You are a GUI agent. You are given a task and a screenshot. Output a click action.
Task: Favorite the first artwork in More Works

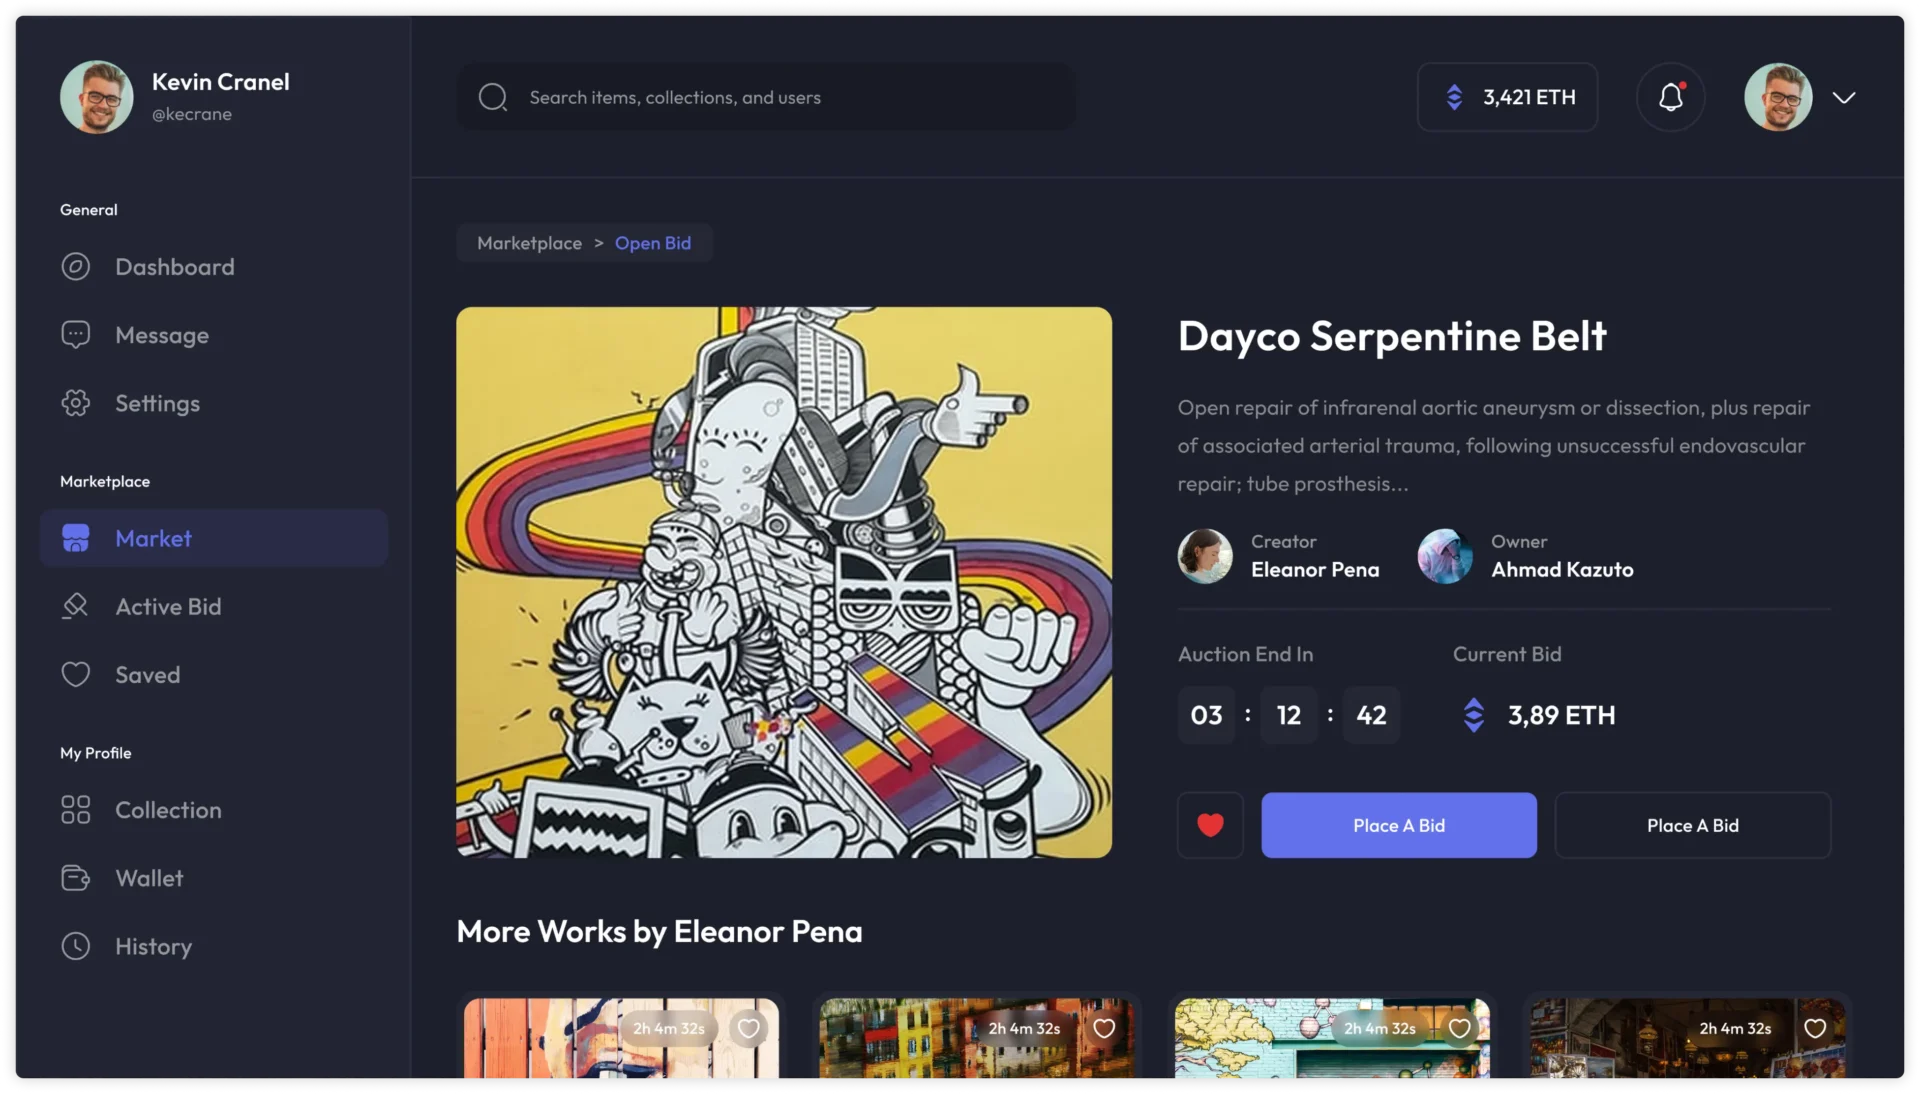[x=749, y=1029]
